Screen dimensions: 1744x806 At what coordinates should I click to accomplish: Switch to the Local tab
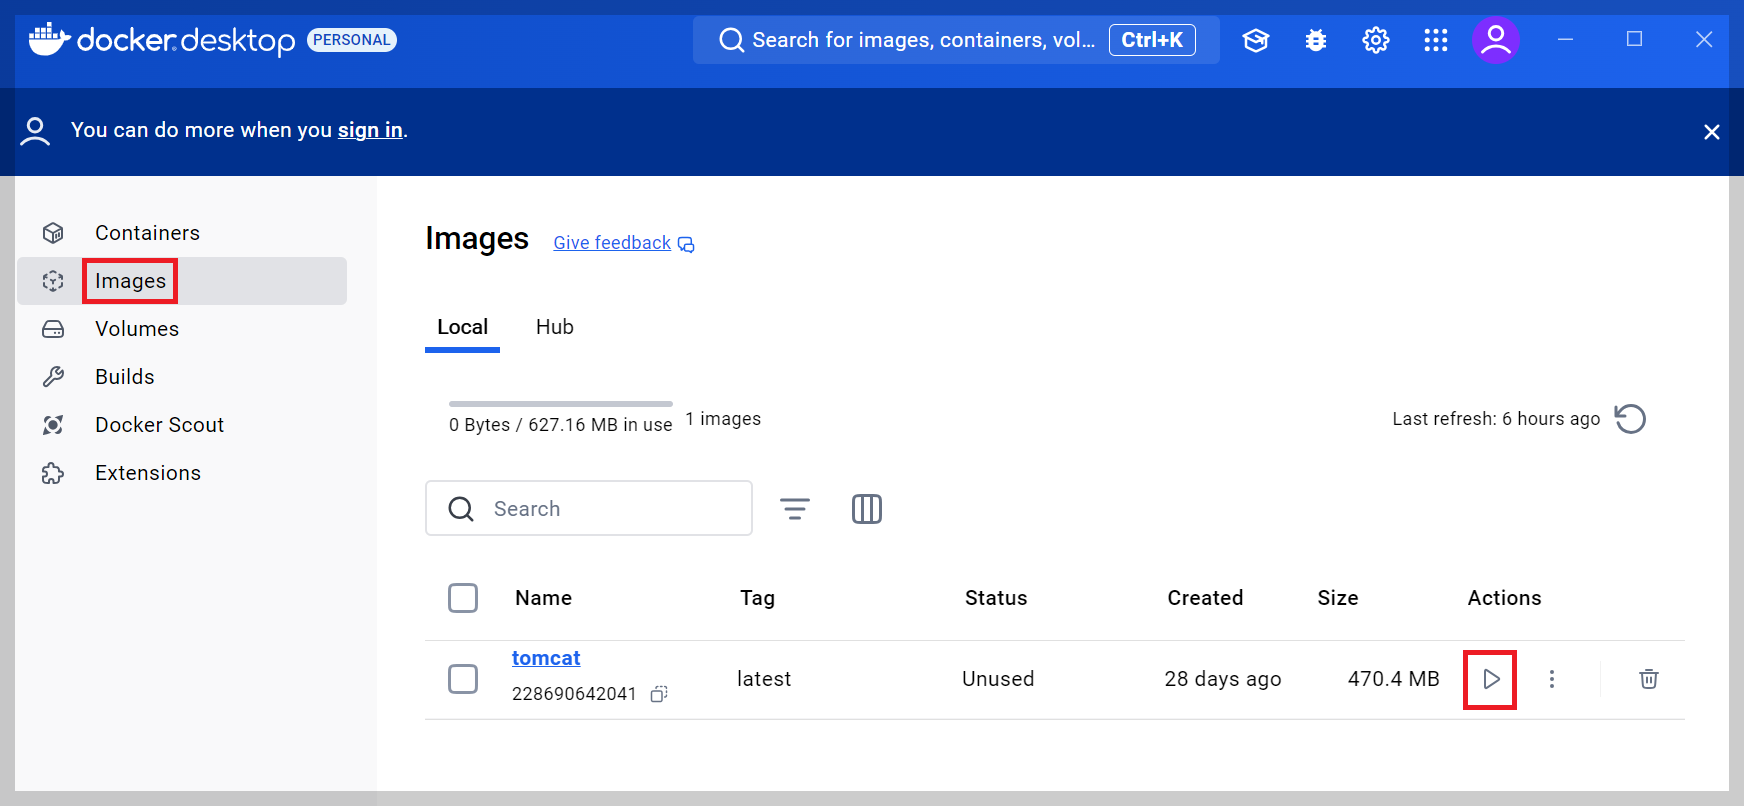[x=462, y=327]
